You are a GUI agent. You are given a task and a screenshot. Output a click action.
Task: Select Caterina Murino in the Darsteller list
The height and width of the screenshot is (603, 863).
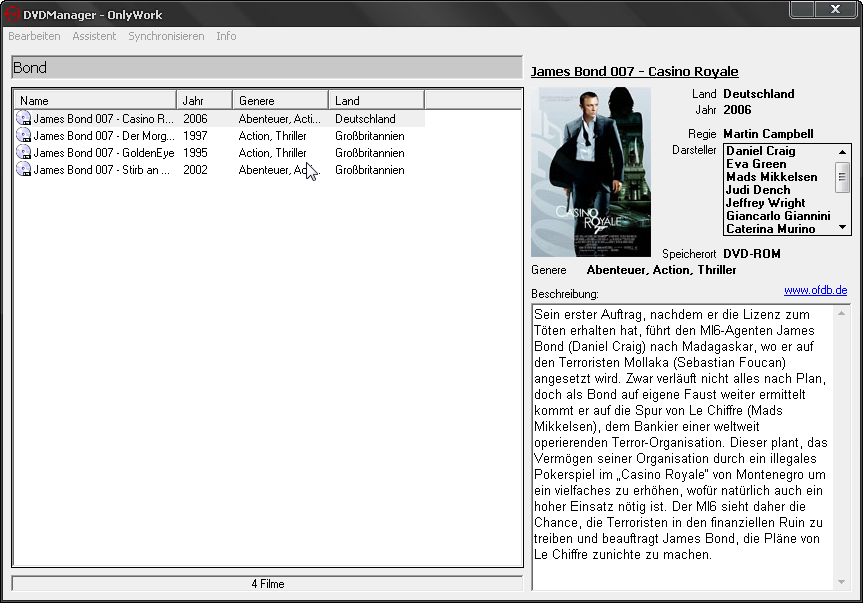coord(771,229)
